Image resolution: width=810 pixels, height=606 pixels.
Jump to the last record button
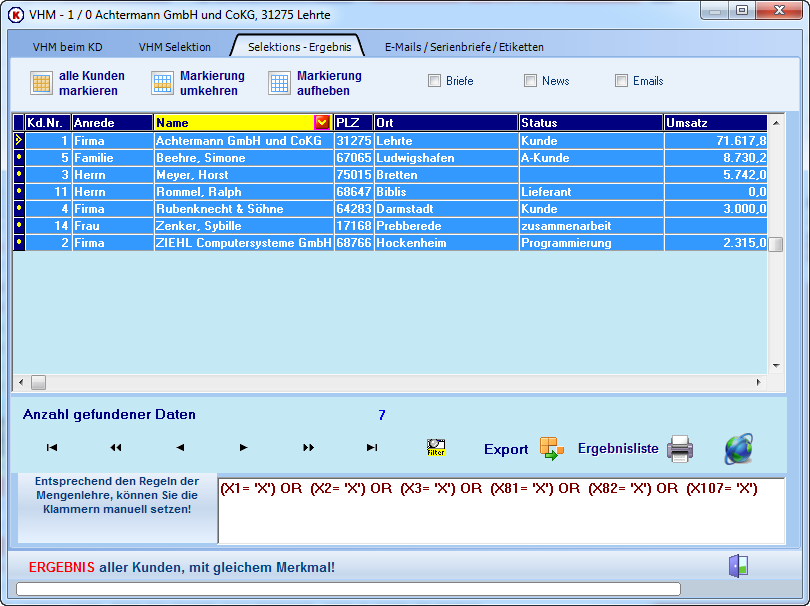(371, 447)
